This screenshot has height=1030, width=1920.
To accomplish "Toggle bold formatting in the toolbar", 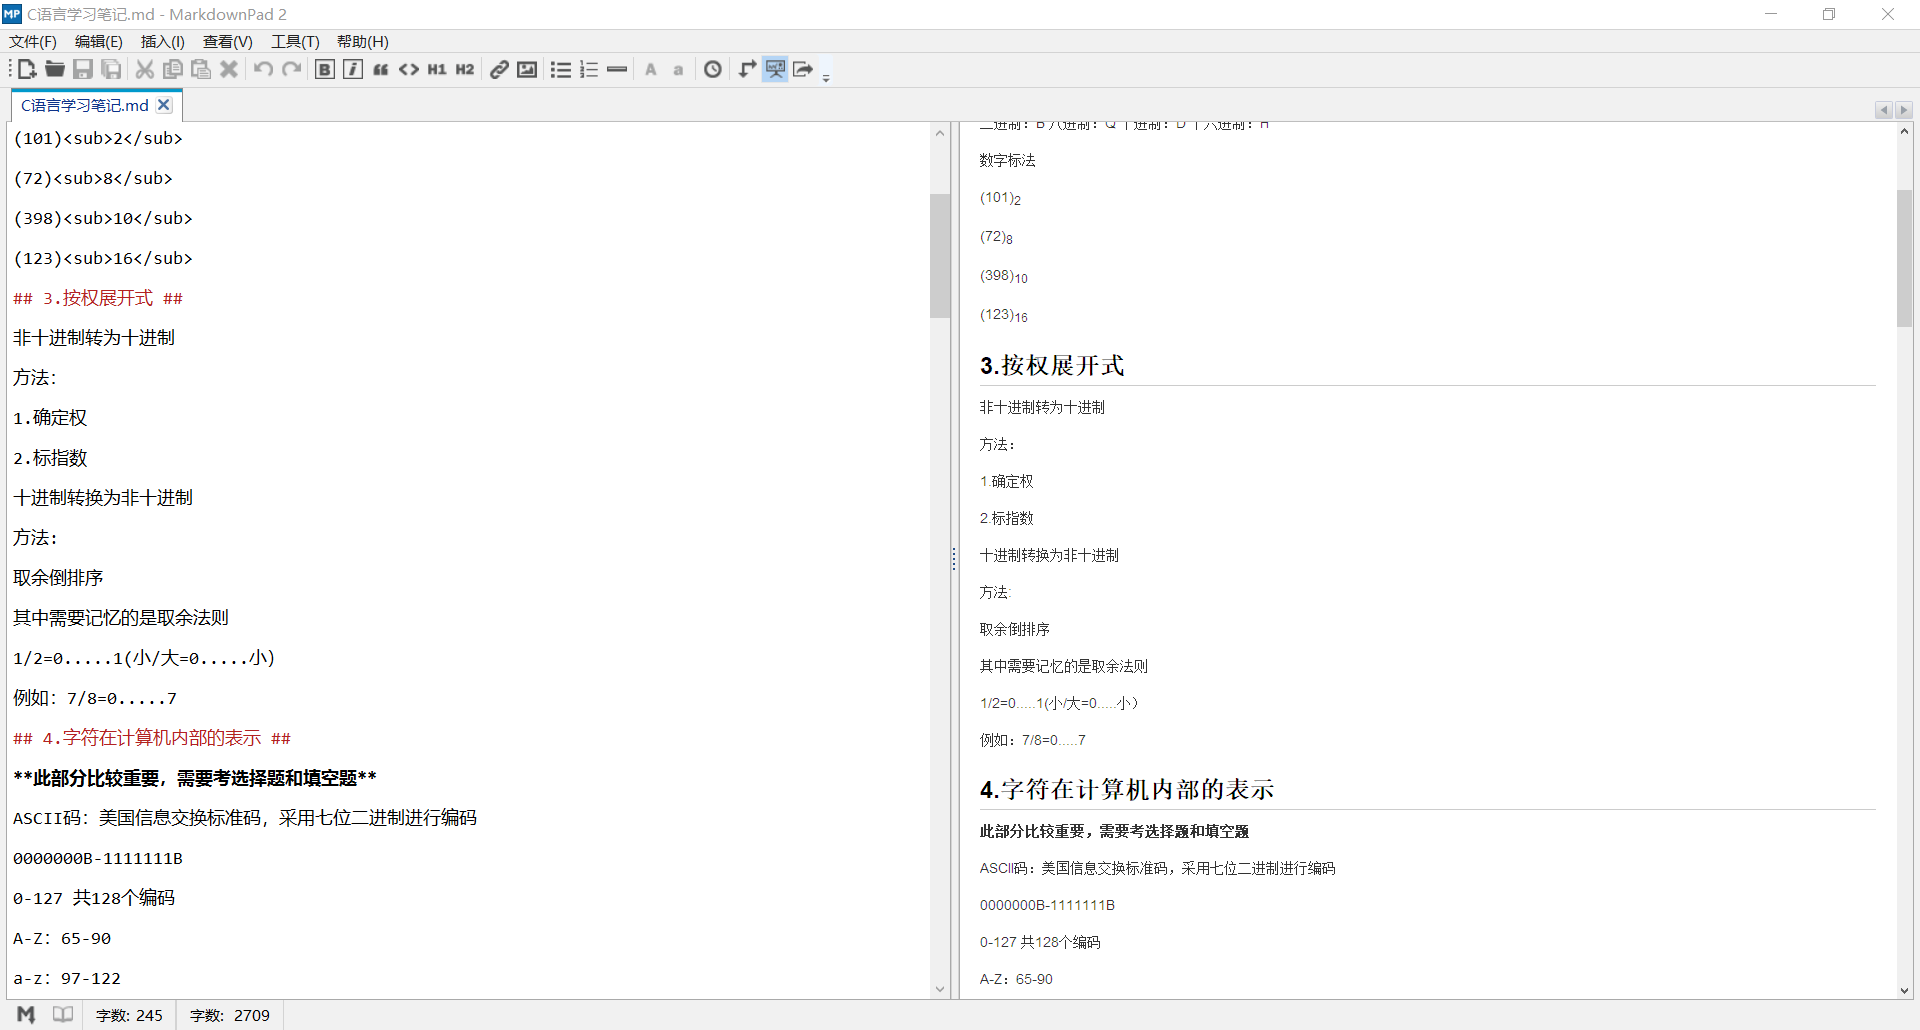I will 325,69.
